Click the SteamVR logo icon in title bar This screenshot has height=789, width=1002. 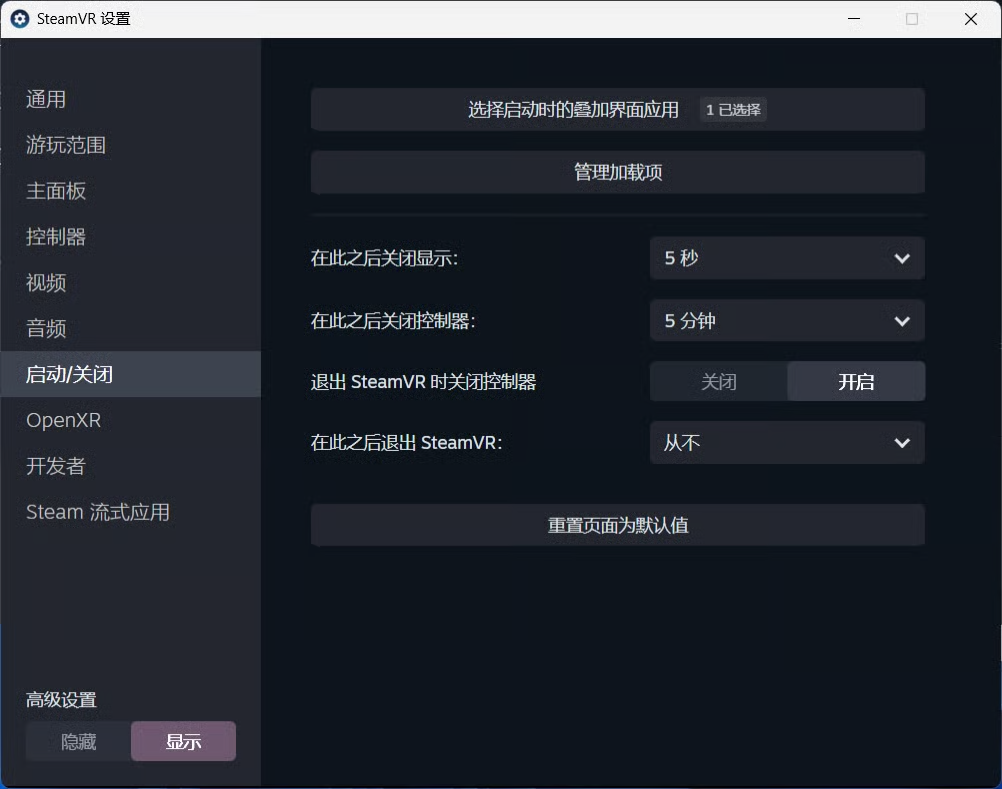coord(20,19)
